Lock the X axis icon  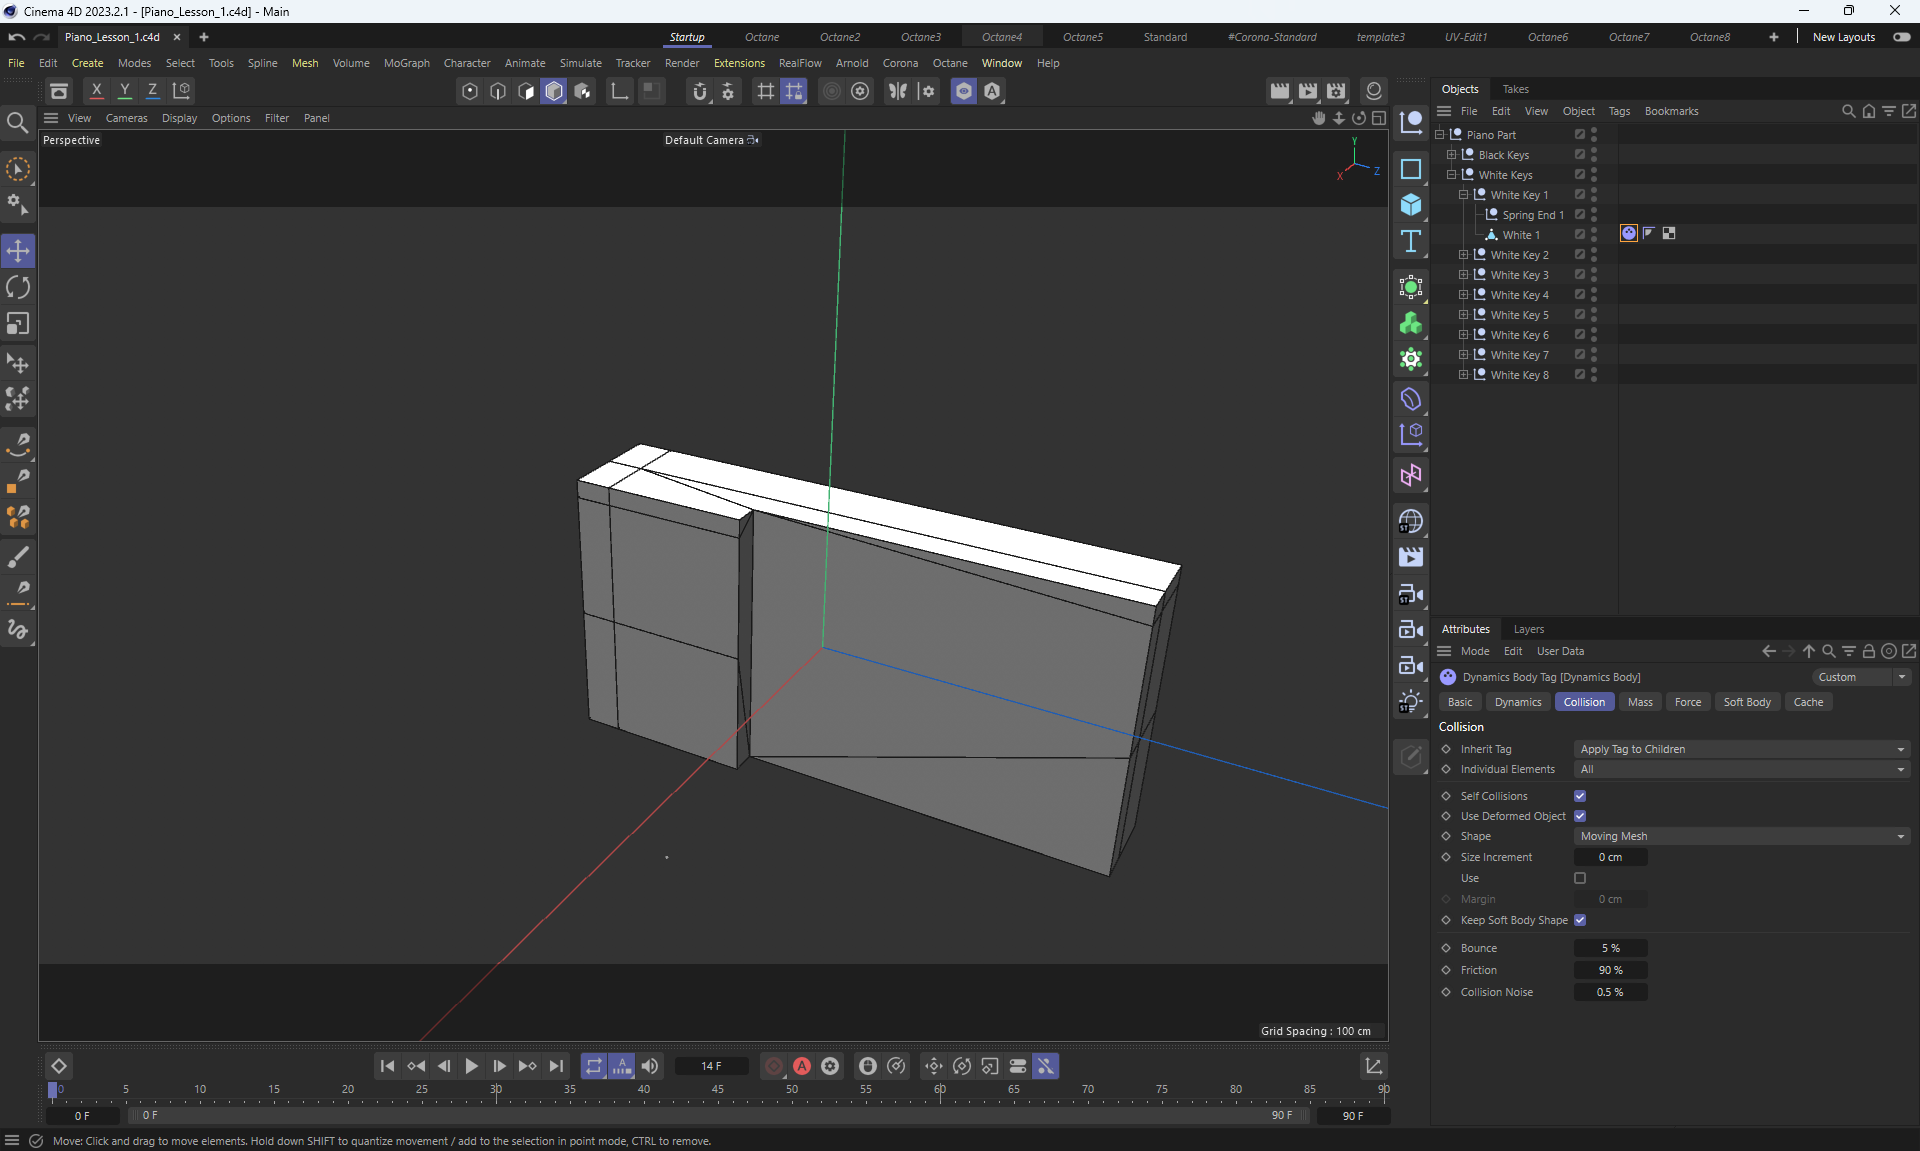click(x=96, y=90)
